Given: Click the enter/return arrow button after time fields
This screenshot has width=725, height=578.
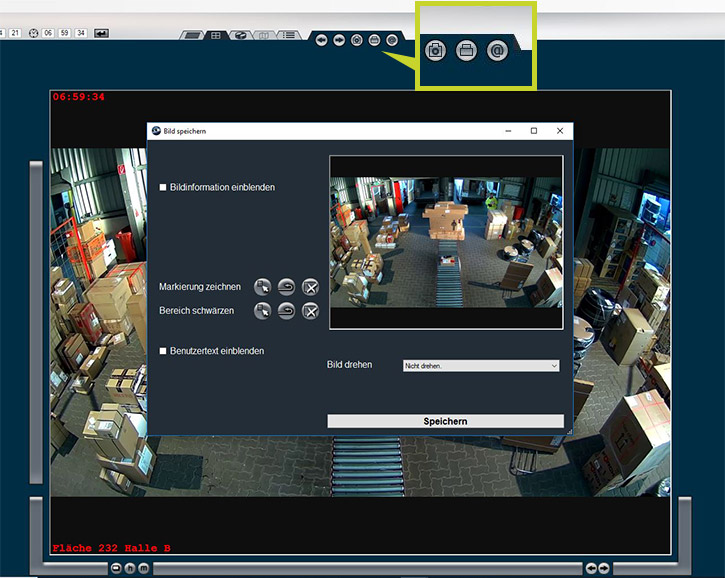Looking at the screenshot, I should click(x=101, y=33).
